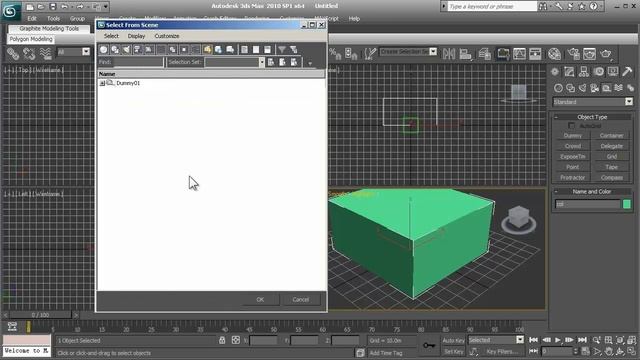Select the Geometry category icon
The height and width of the screenshot is (360, 640).
(x=558, y=88)
